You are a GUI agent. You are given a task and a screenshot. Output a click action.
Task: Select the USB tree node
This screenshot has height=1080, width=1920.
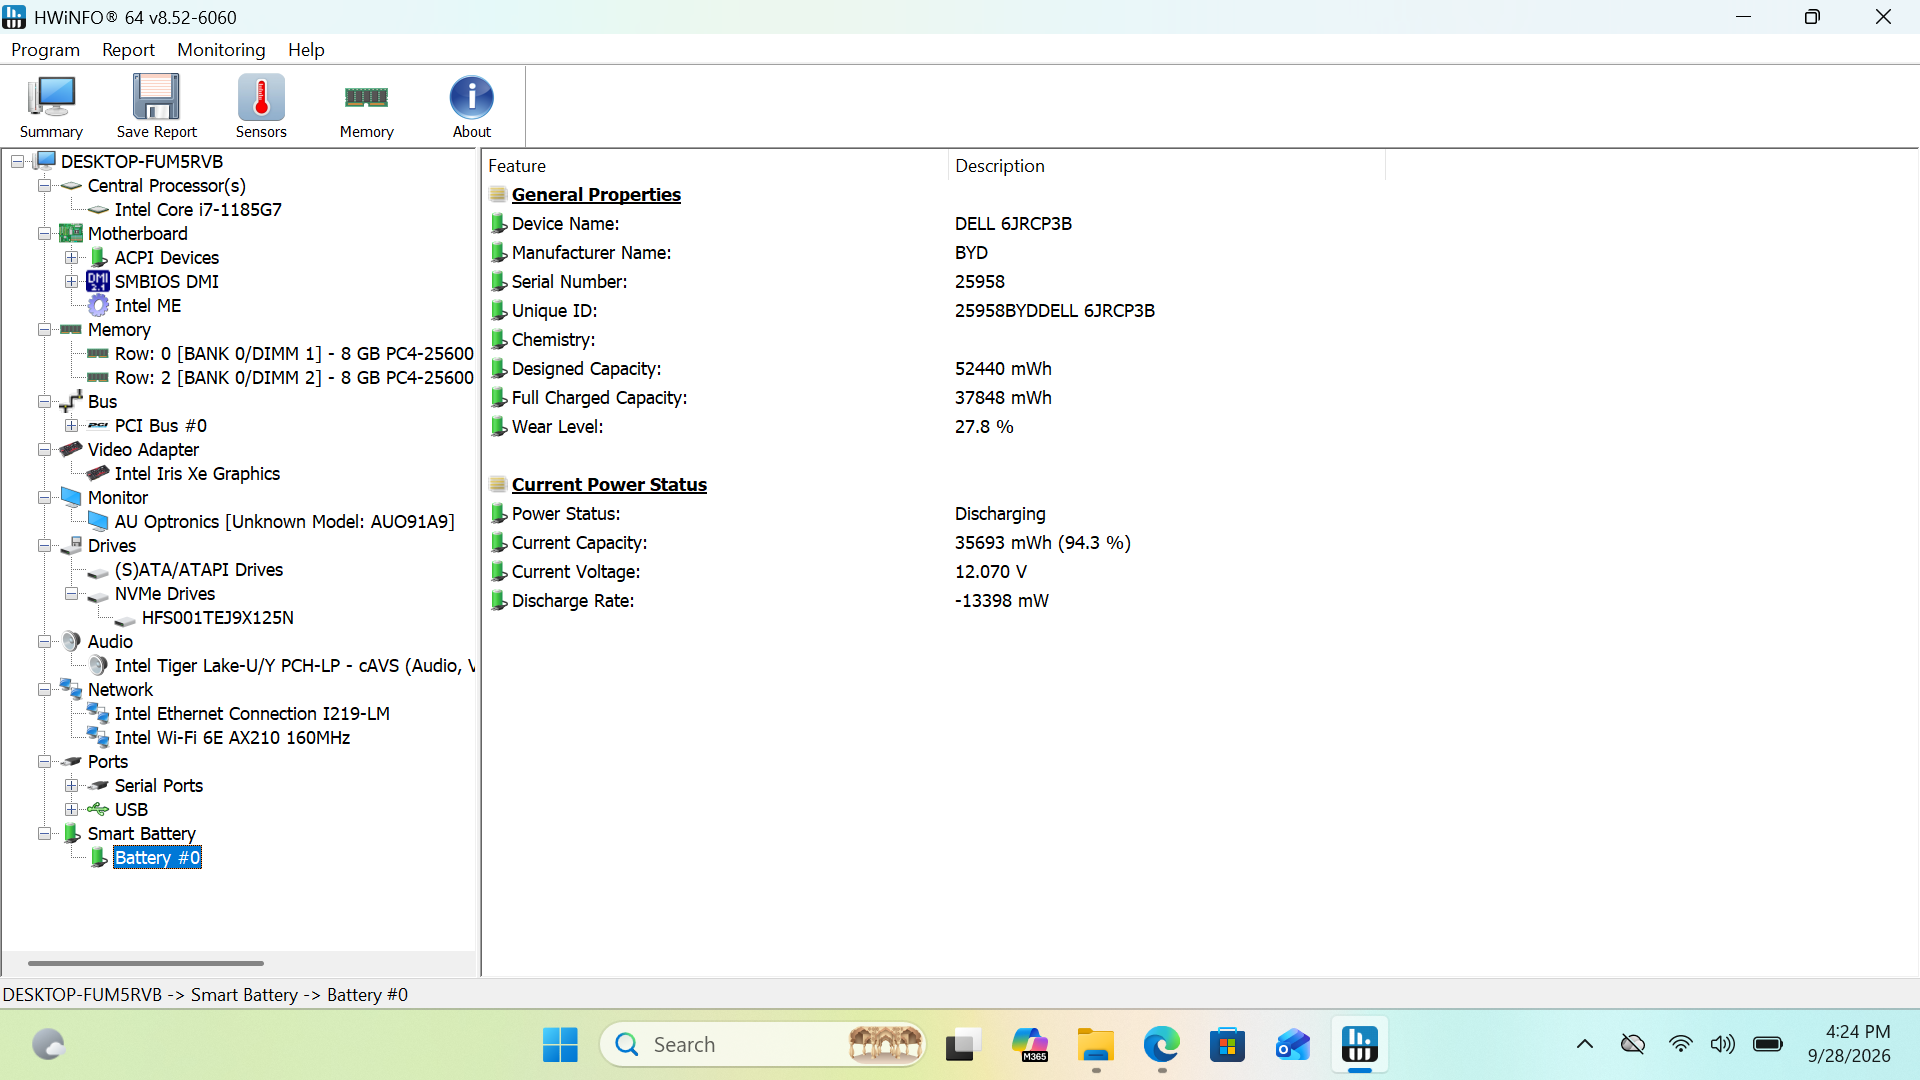[131, 810]
